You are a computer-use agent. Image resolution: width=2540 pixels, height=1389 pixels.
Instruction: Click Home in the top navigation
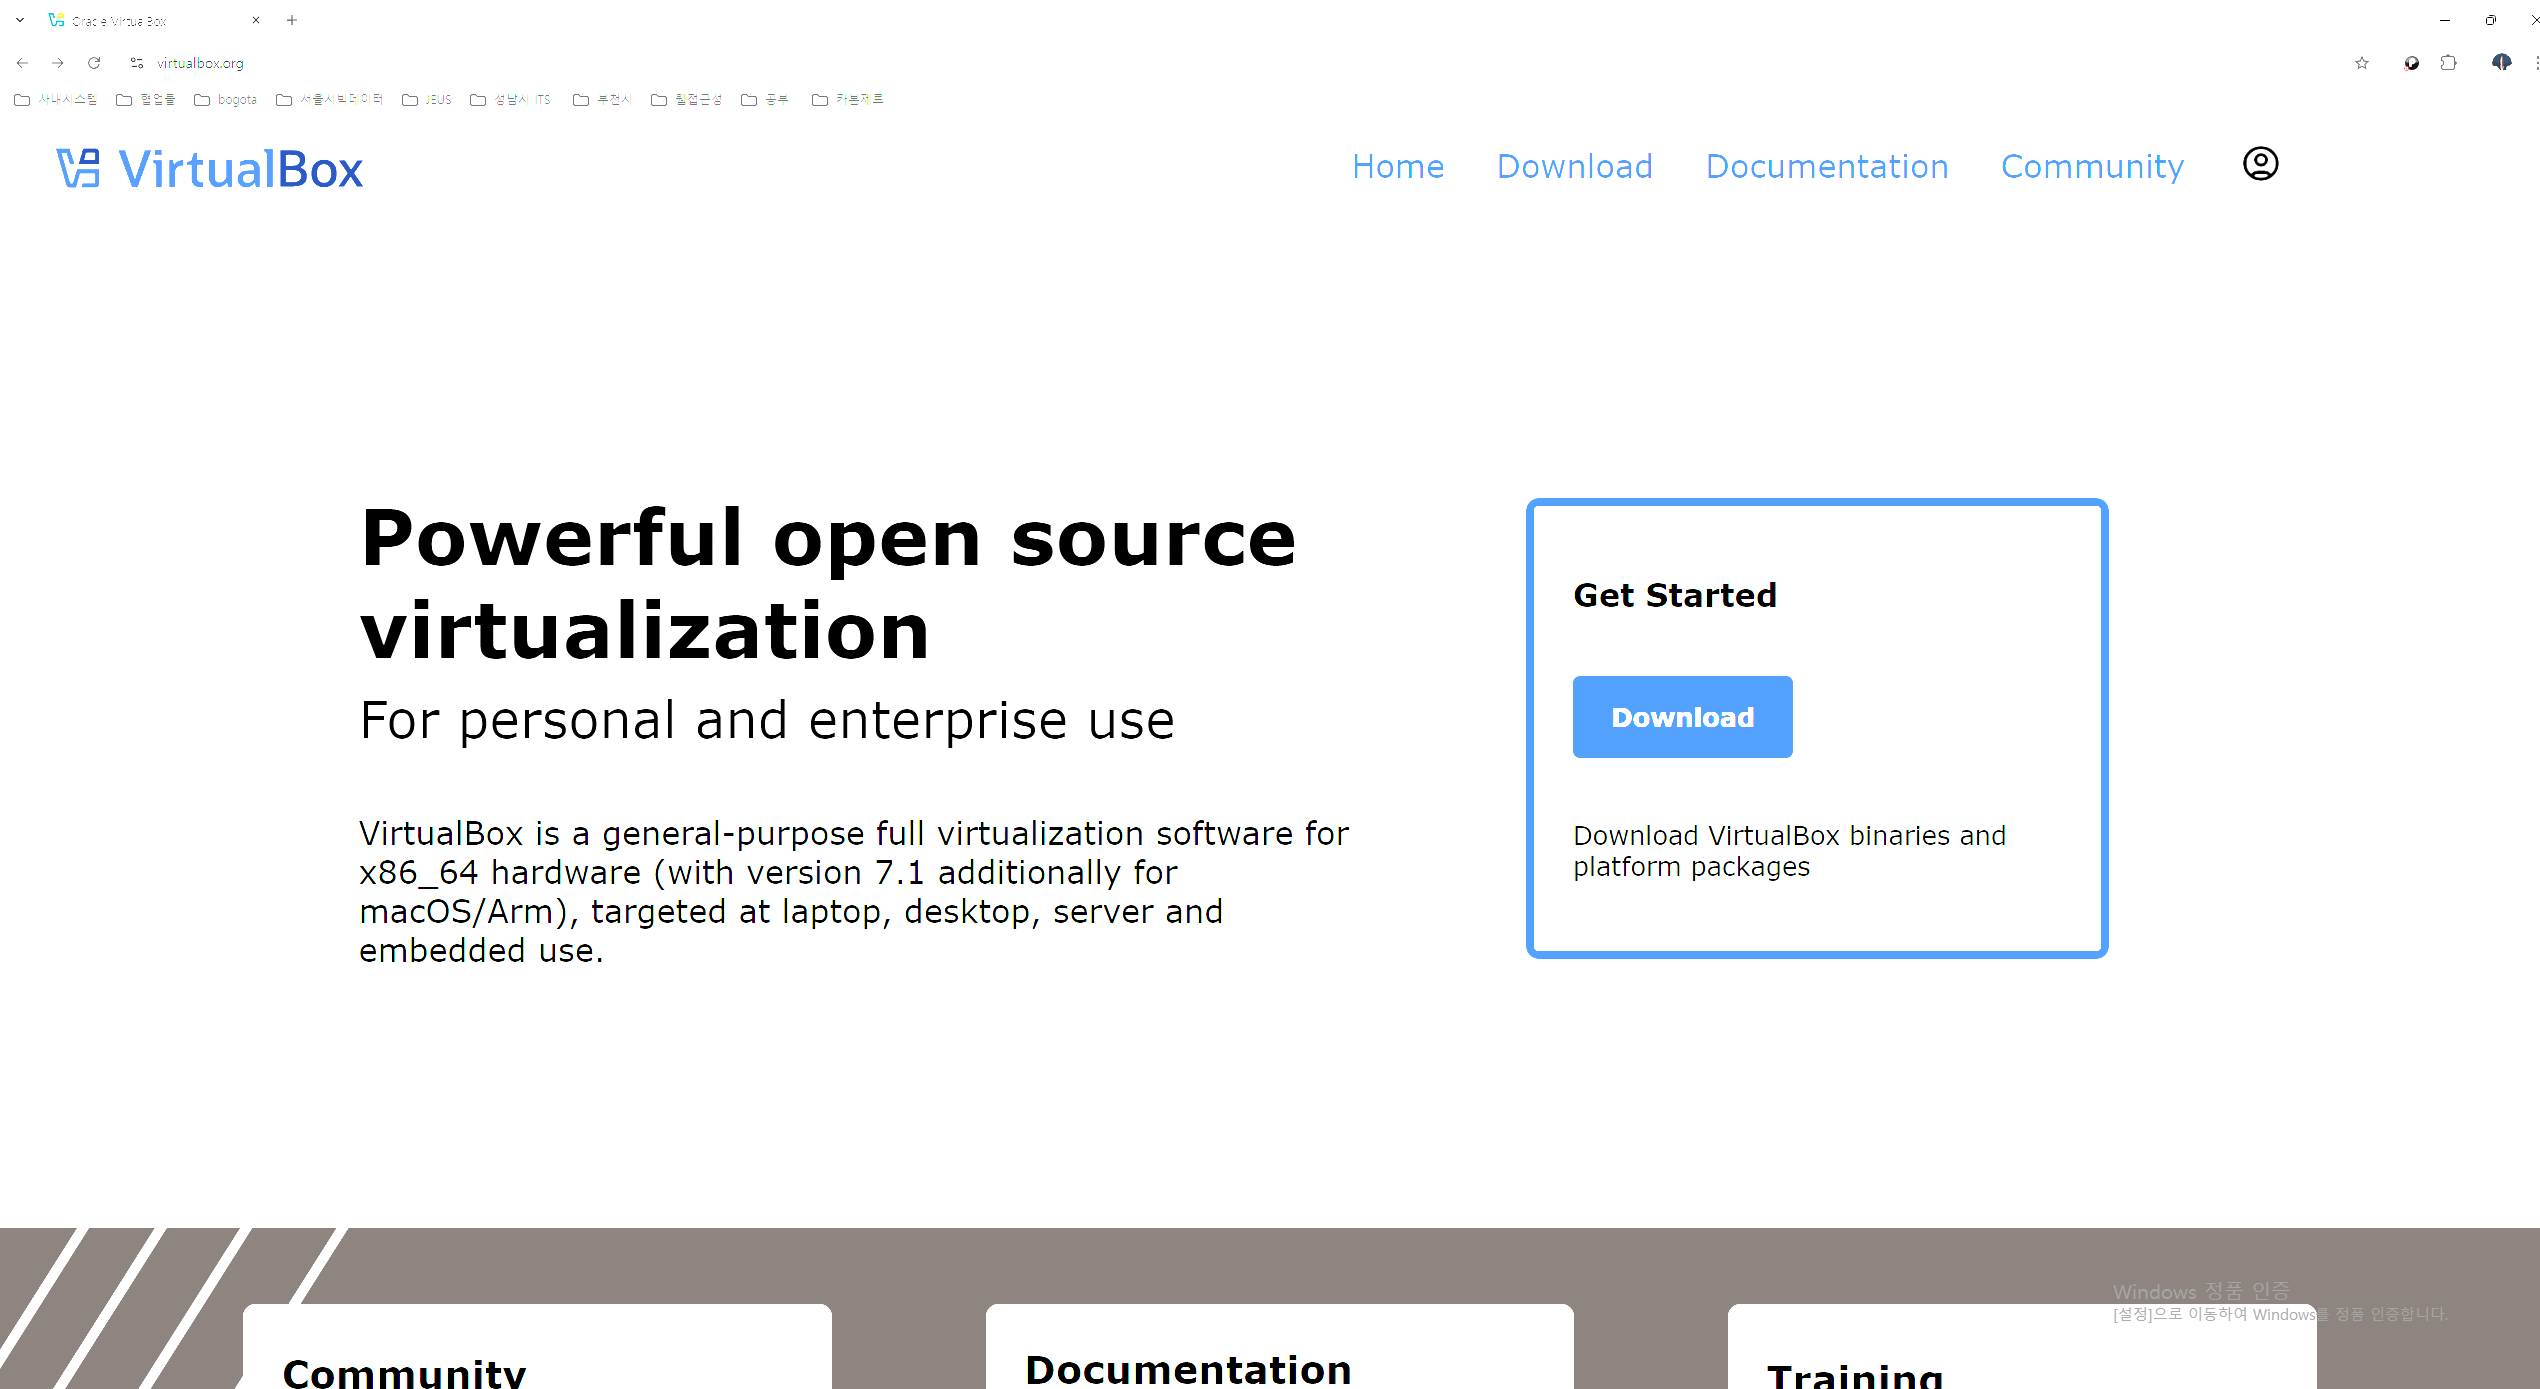[x=1398, y=166]
